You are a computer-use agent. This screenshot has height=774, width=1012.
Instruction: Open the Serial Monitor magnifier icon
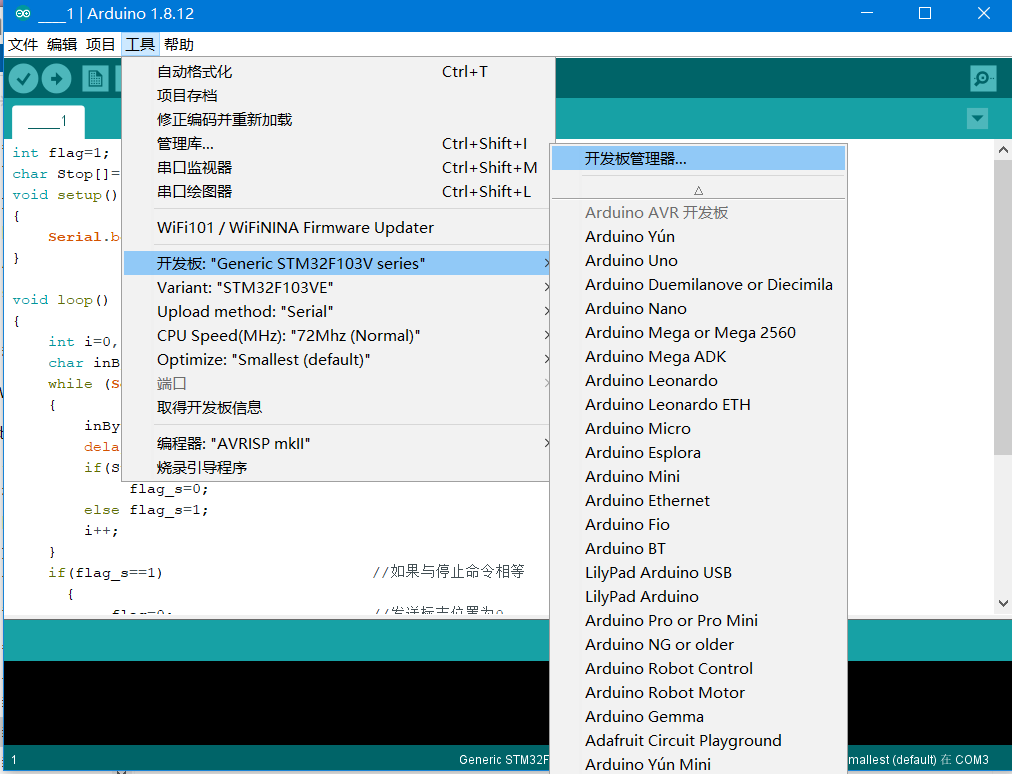tap(983, 79)
